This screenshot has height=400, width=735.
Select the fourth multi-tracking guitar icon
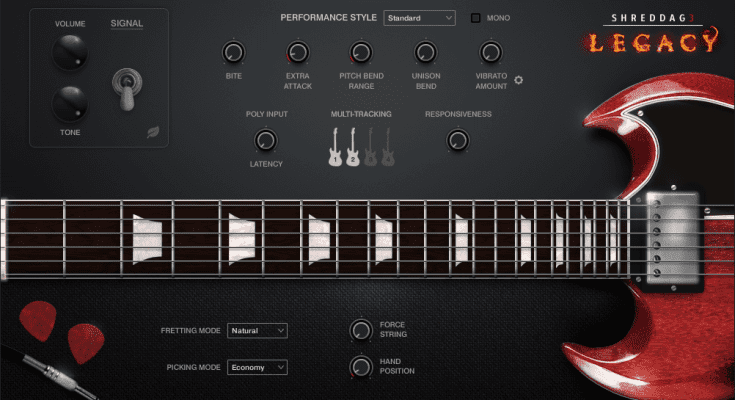pos(388,147)
